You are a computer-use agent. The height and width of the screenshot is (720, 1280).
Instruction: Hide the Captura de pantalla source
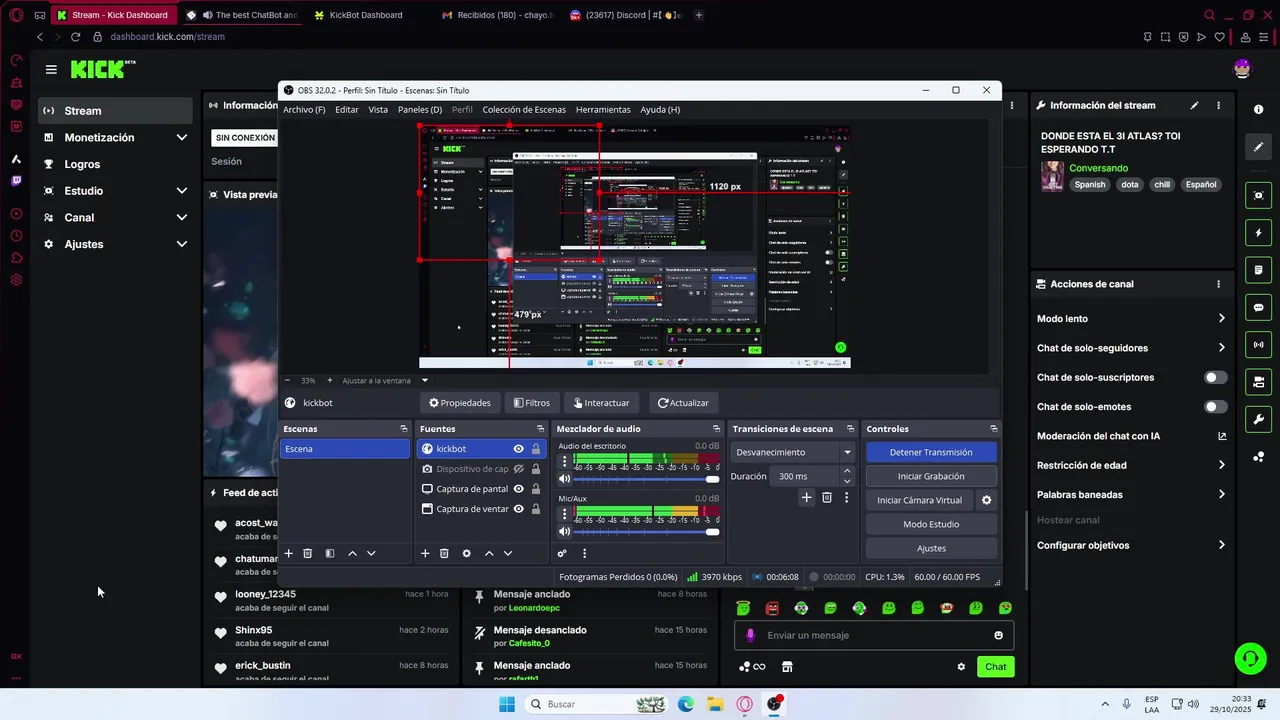point(518,489)
